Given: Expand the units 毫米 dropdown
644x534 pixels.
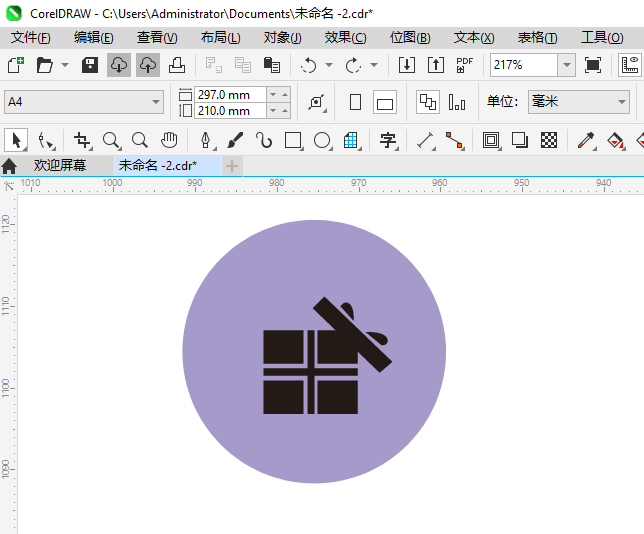Looking at the screenshot, I should click(x=622, y=102).
